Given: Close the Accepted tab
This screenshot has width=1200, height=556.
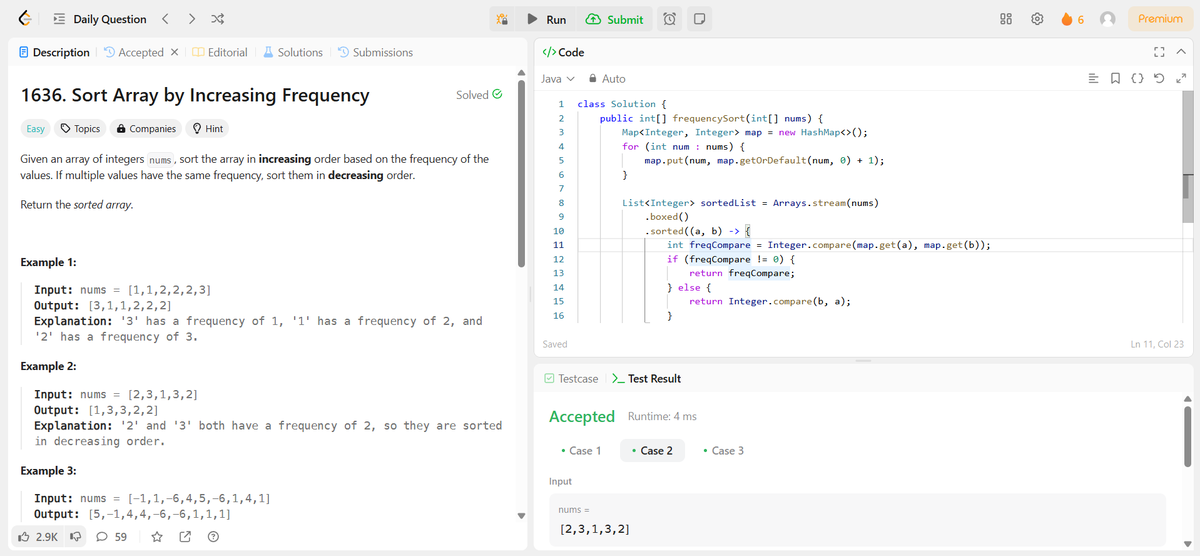Looking at the screenshot, I should [x=174, y=52].
